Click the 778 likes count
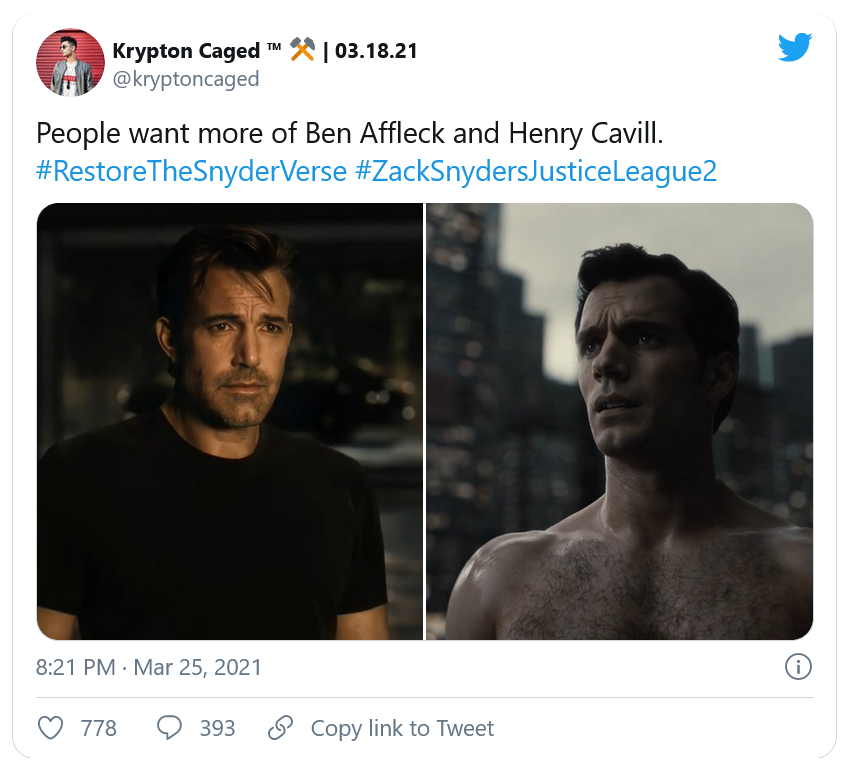 (x=99, y=728)
